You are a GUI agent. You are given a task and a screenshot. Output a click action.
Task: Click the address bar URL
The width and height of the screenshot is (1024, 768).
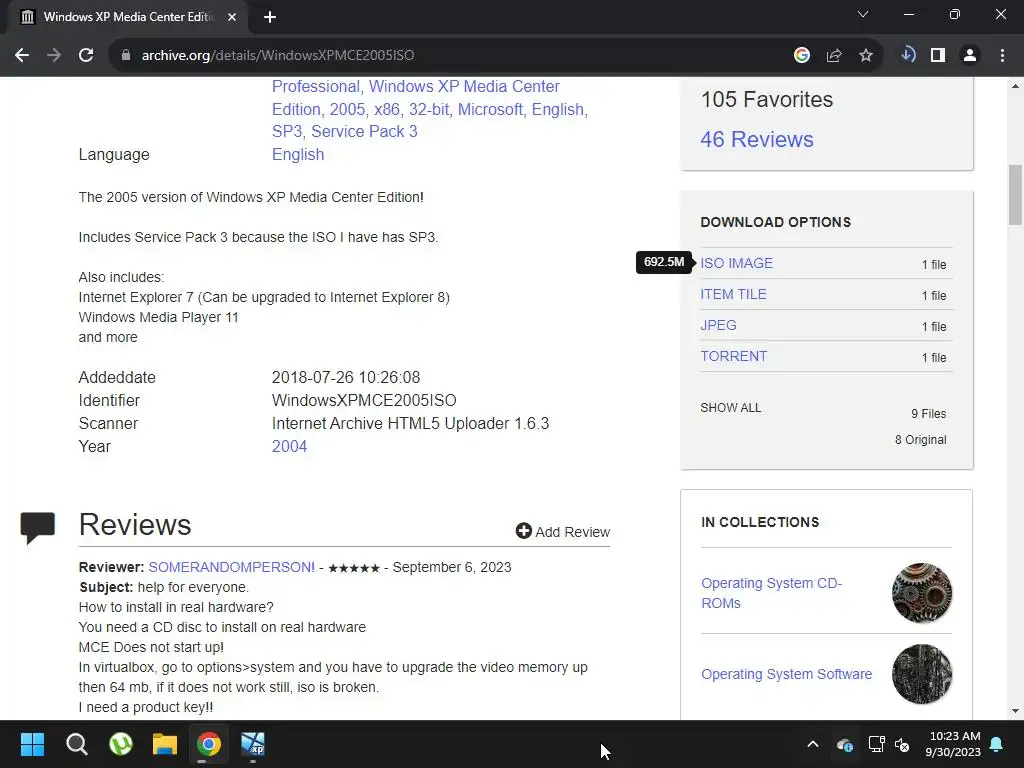tap(278, 56)
